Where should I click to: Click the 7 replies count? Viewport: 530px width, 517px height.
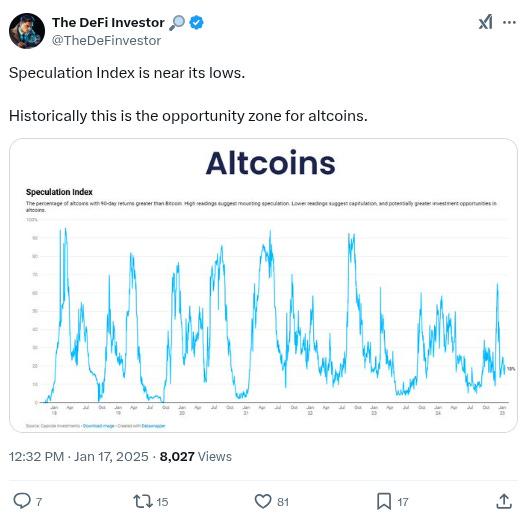point(39,502)
